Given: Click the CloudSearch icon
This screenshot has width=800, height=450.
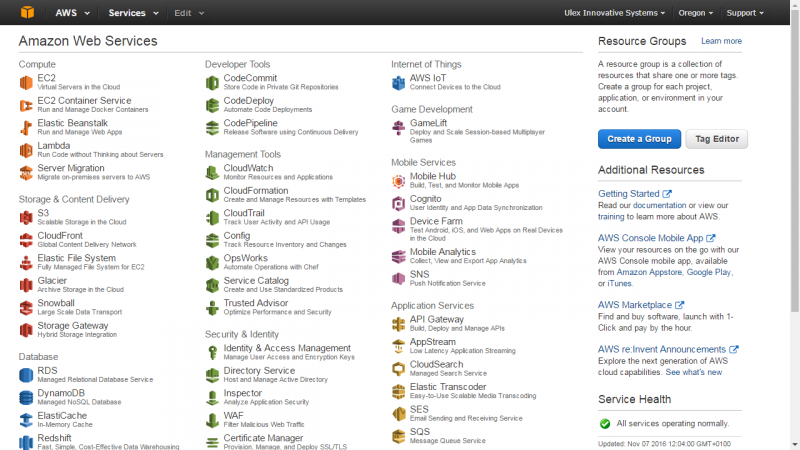Looking at the screenshot, I should [398, 369].
